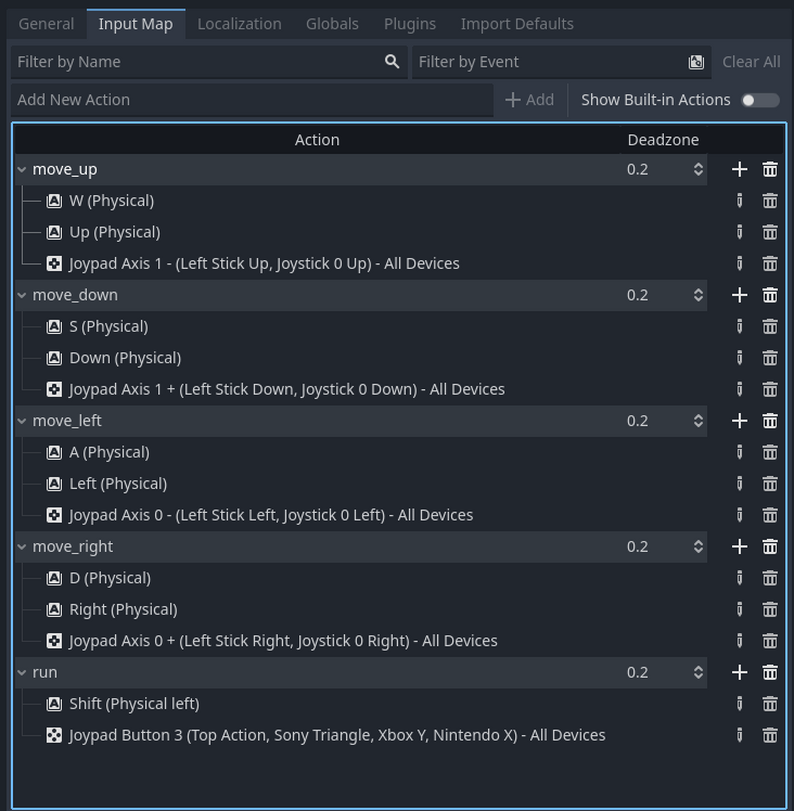Edit Joypad Axis 1 - Left Stick Up event
Screen dimensions: 794x811
point(740,264)
